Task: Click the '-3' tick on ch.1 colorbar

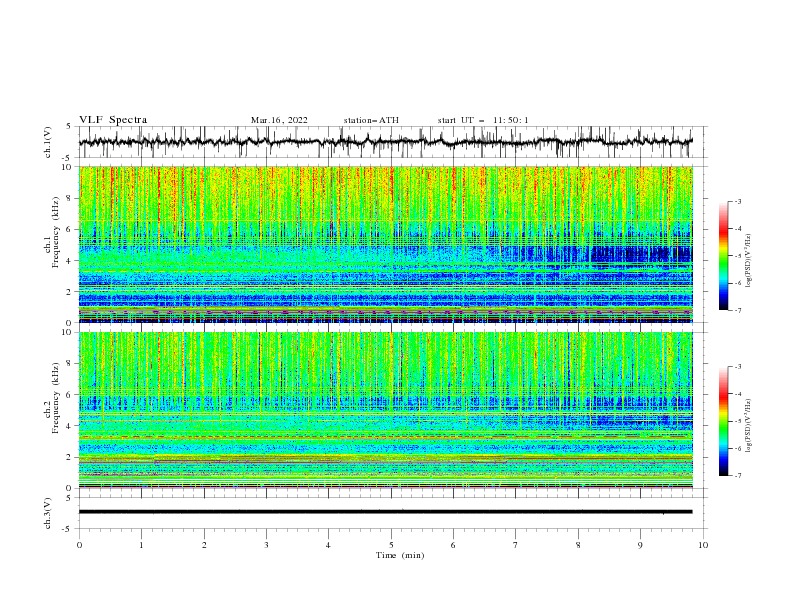Action: coord(737,201)
